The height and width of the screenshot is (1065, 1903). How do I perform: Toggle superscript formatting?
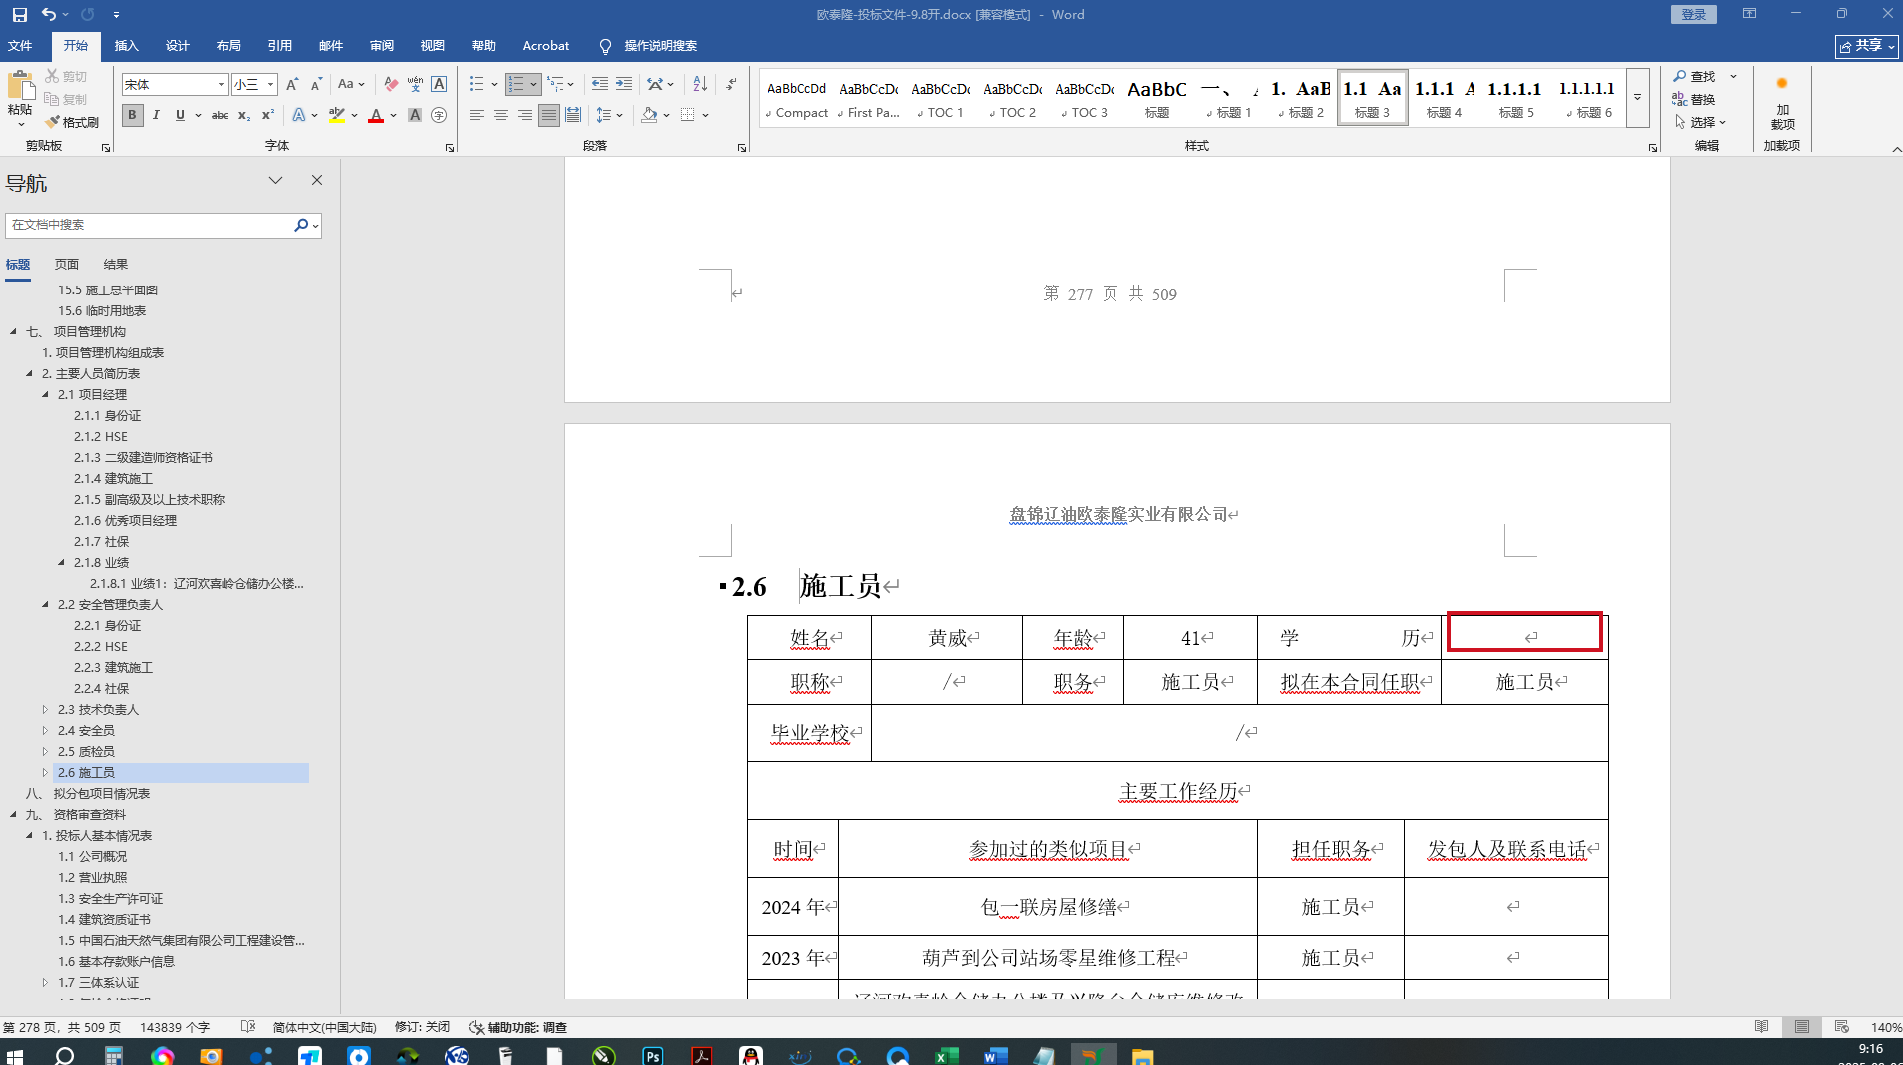click(268, 115)
